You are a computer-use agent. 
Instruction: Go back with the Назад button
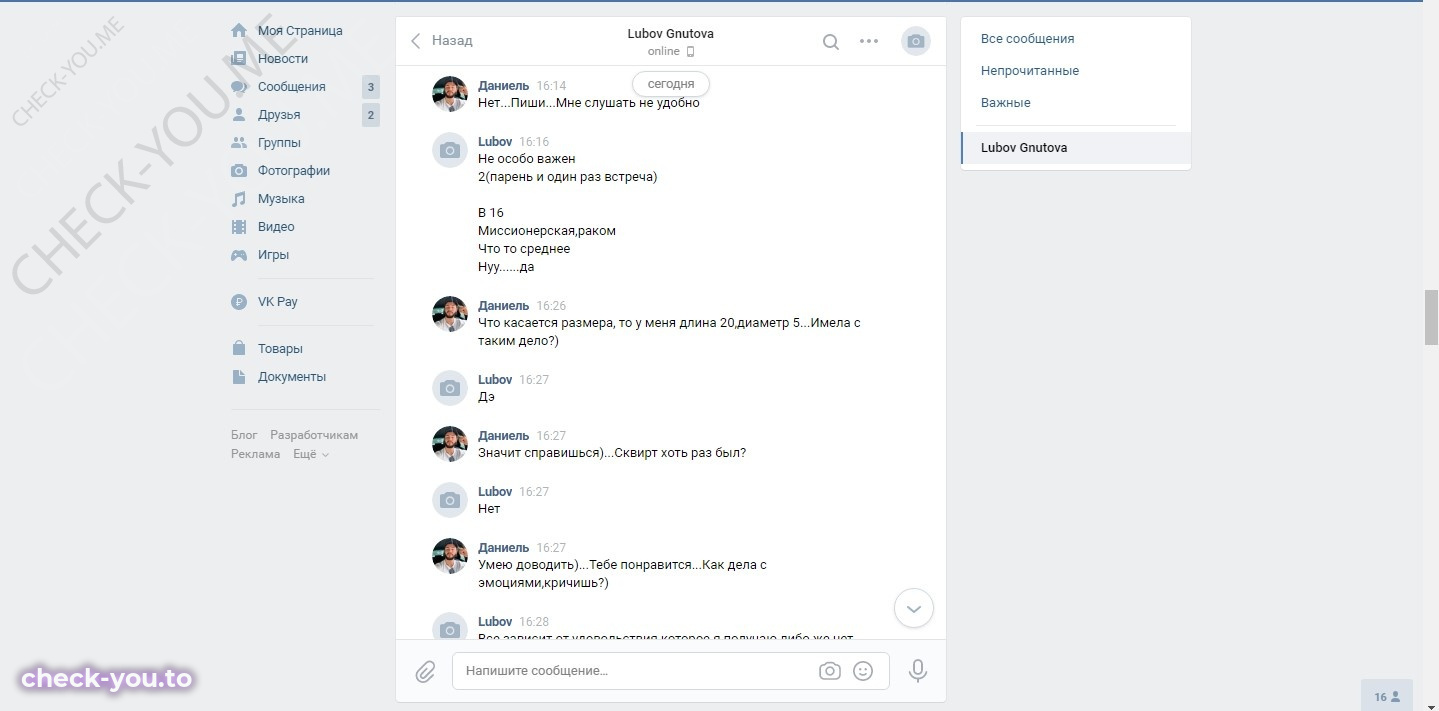pyautogui.click(x=441, y=41)
